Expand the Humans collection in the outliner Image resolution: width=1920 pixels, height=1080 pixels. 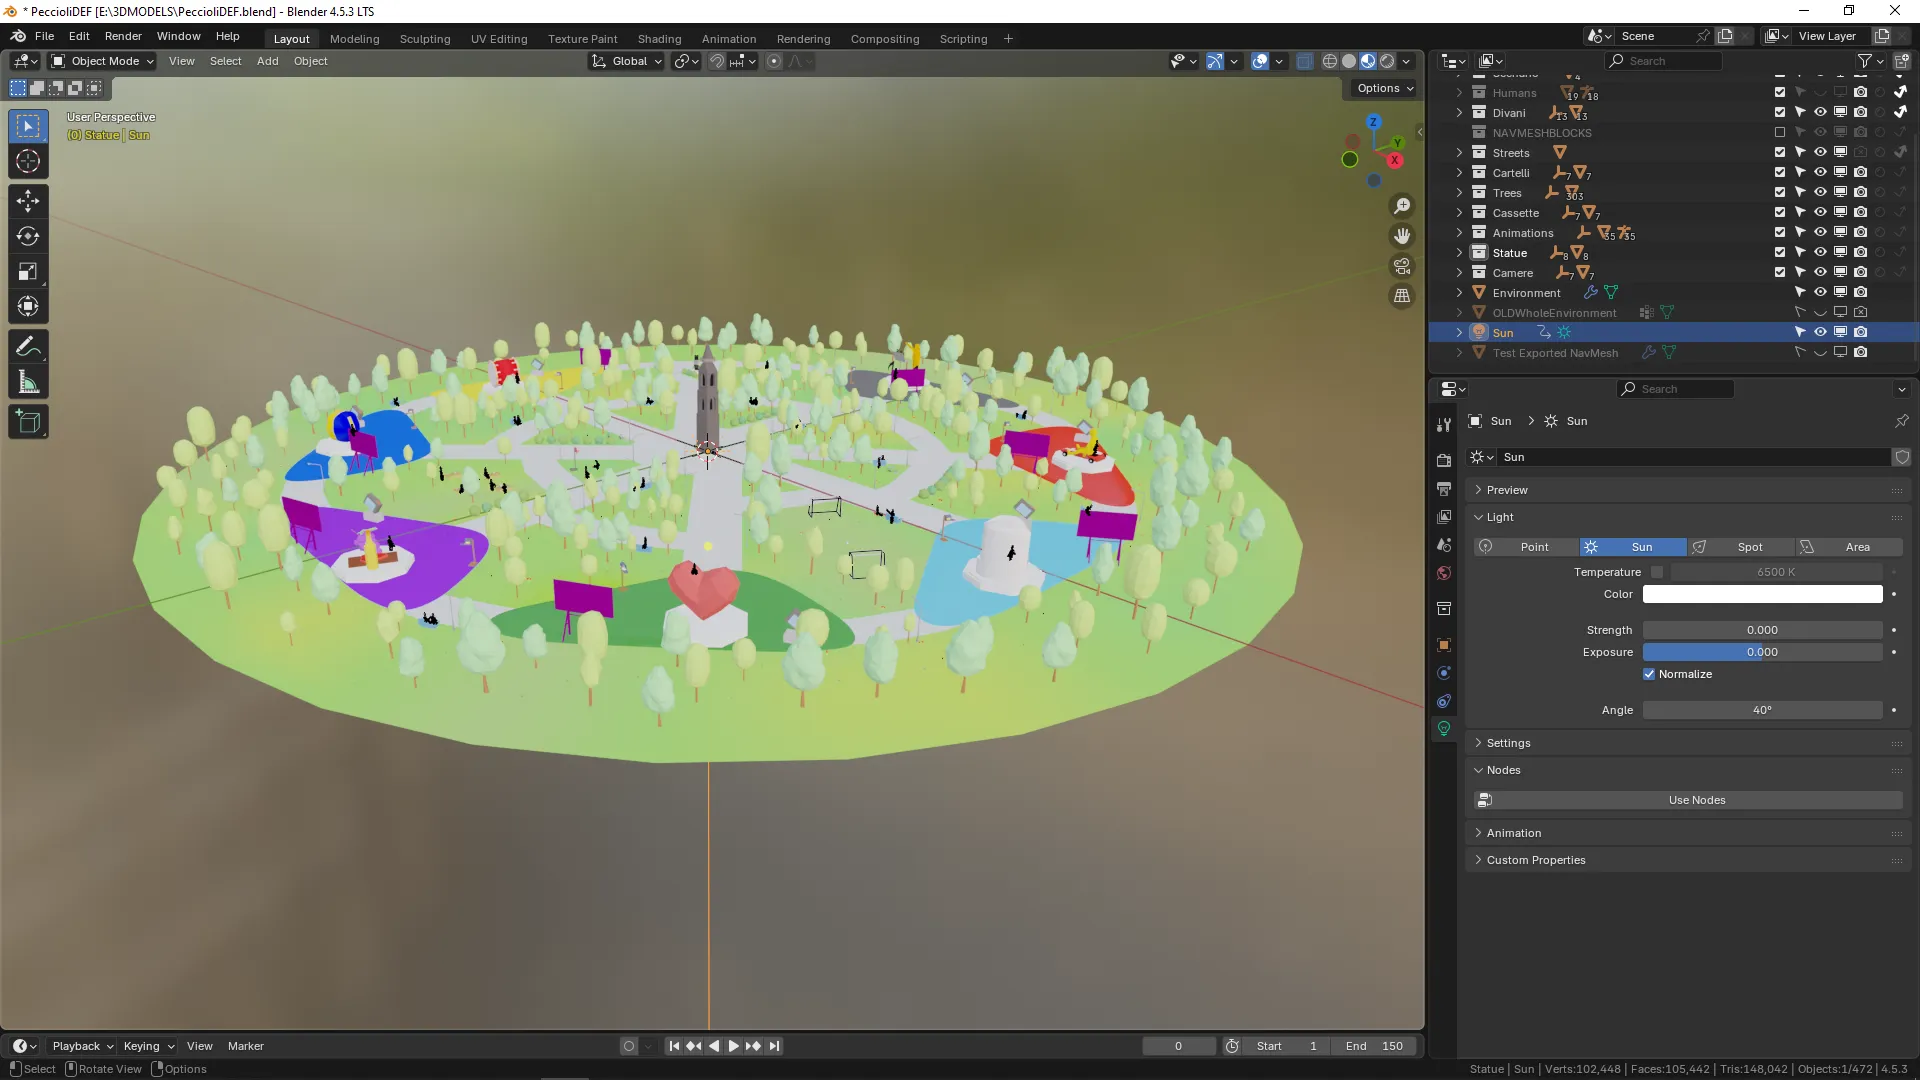coord(1459,92)
